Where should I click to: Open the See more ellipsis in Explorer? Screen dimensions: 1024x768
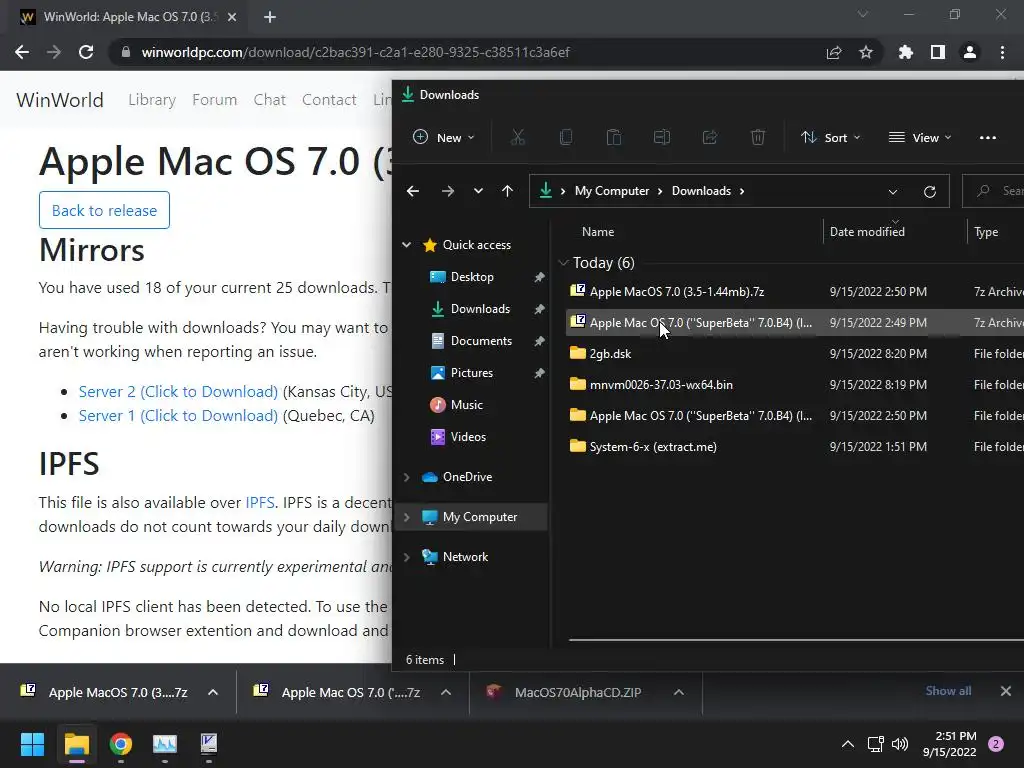coord(987,137)
